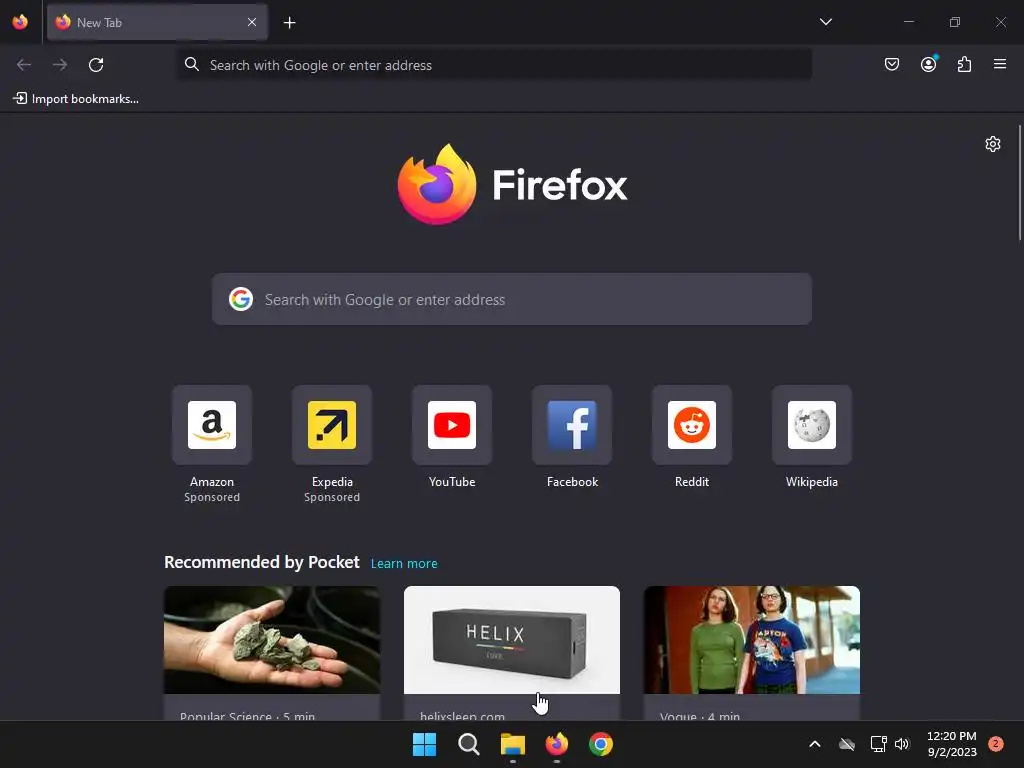Open File Explorer from taskbar

(513, 744)
